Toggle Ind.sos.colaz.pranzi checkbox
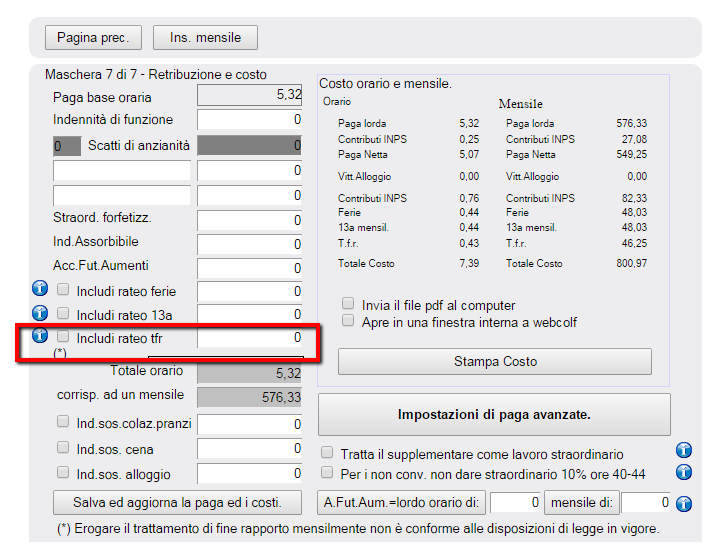Image resolution: width=710 pixels, height=548 pixels. (63, 423)
